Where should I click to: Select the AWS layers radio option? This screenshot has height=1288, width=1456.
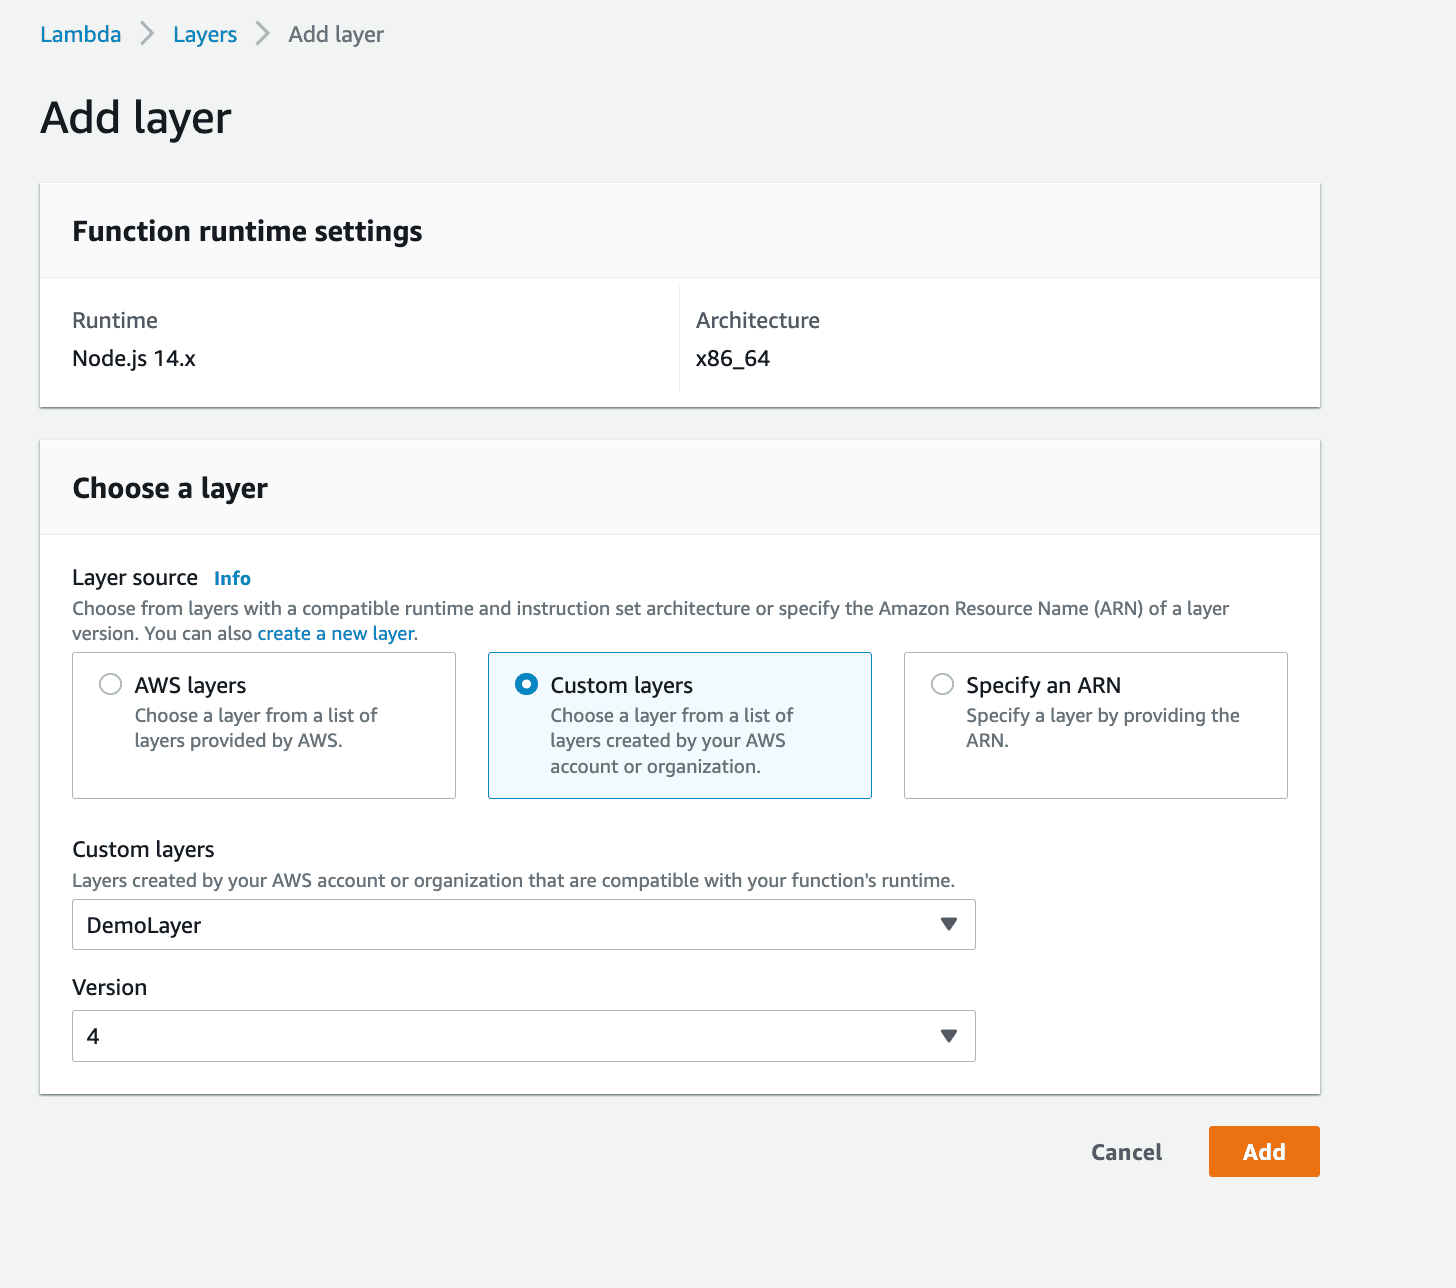click(x=110, y=684)
